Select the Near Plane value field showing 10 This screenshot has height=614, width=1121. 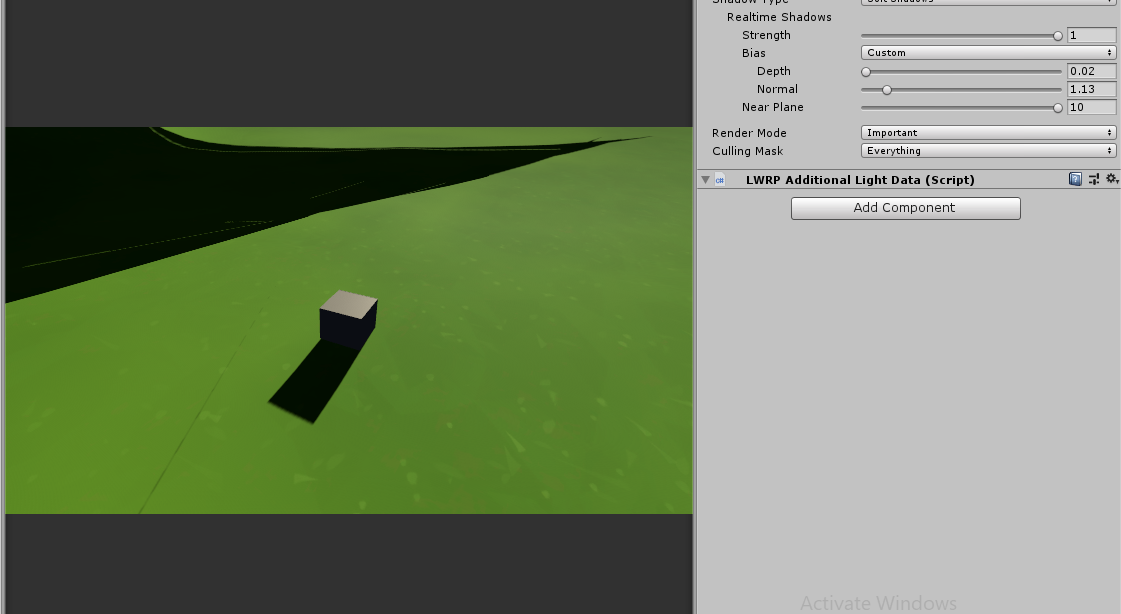pyautogui.click(x=1091, y=107)
